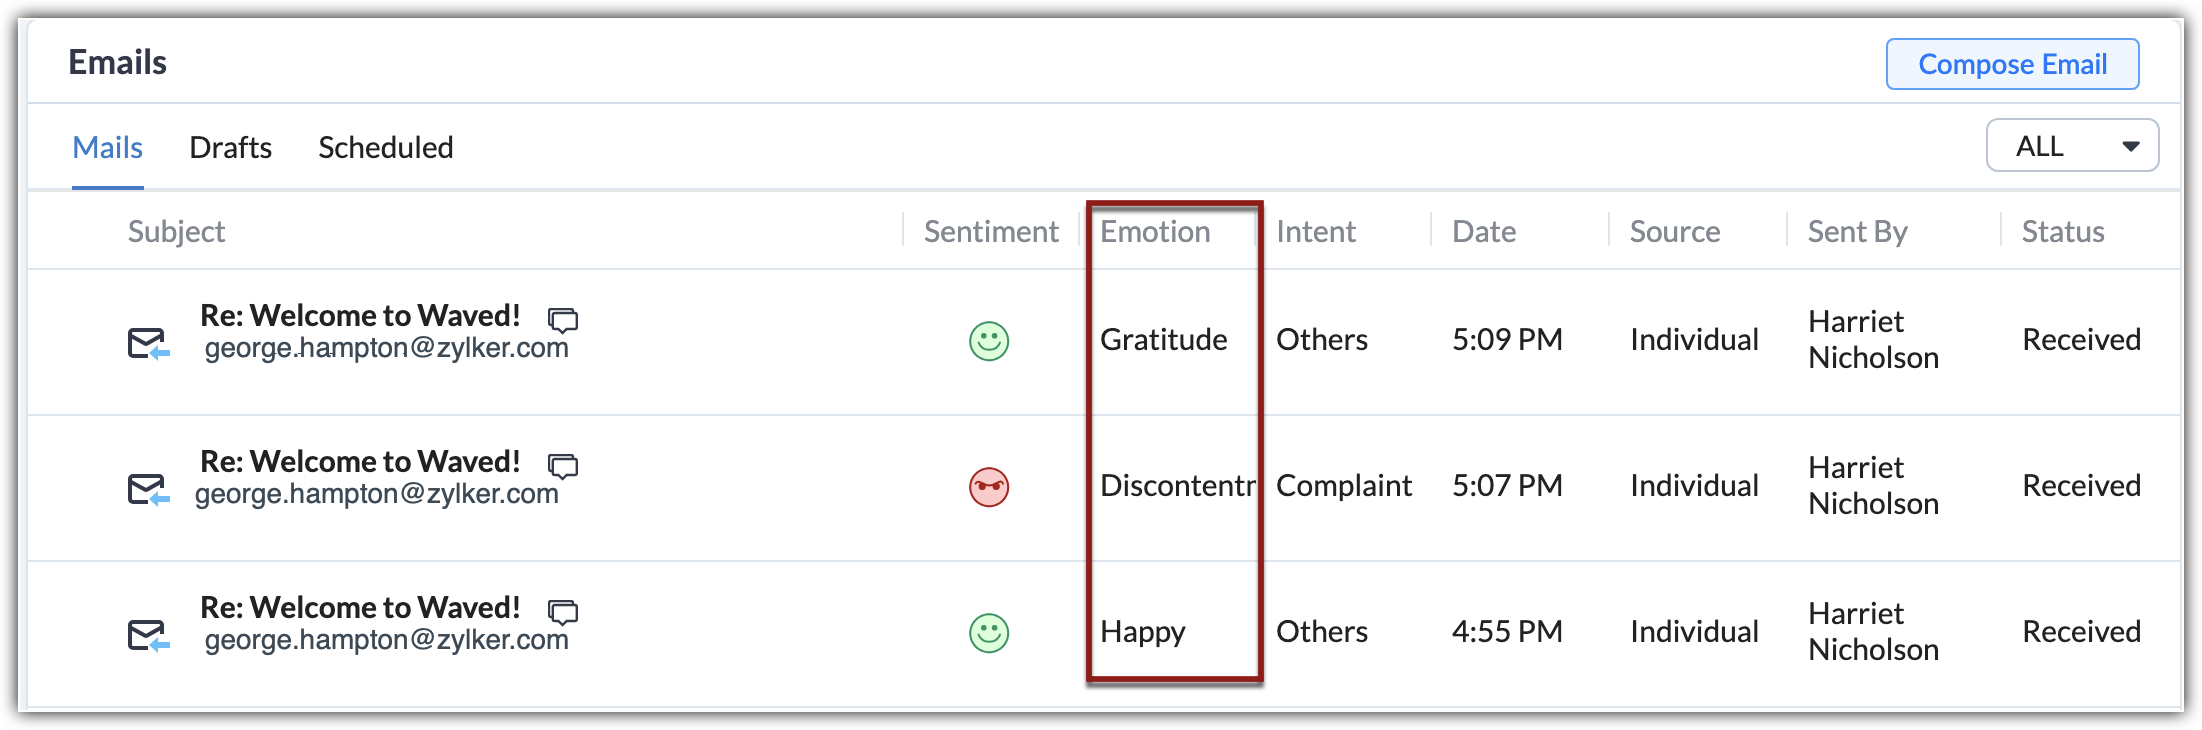Screen dimensions: 2202x730
Task: Click green smiley sentiment icon in Gratitude row
Action: pos(989,341)
